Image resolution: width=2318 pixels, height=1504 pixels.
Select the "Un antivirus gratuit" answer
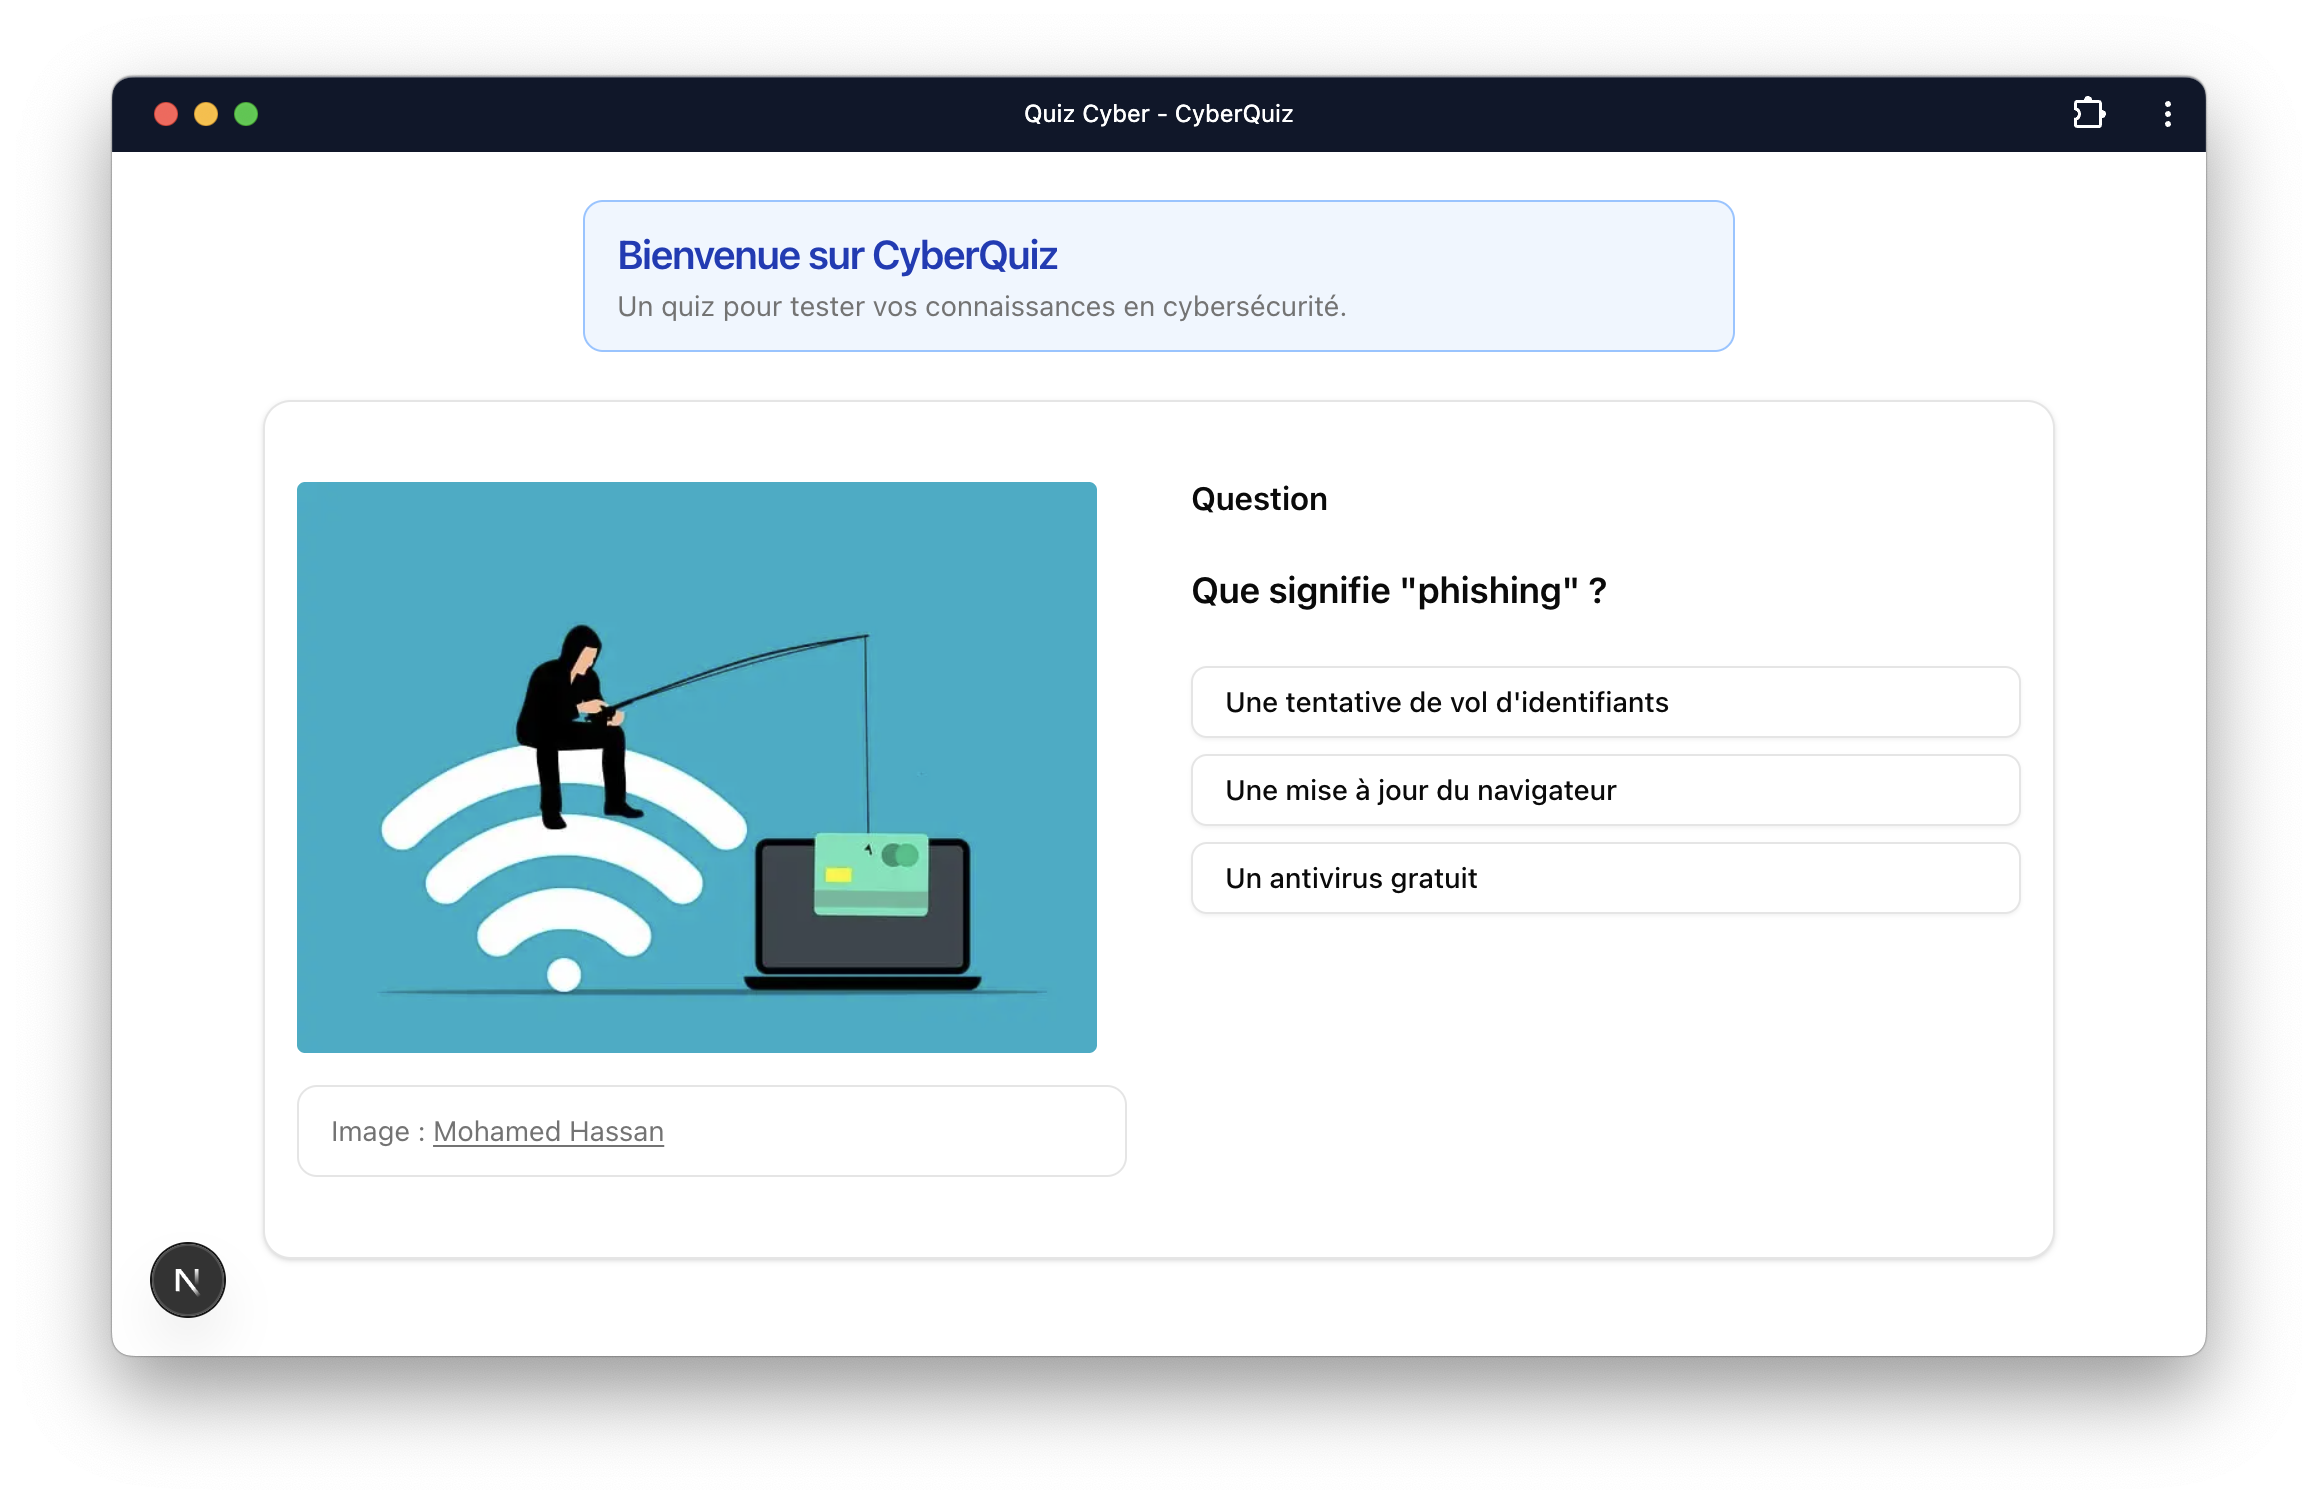1604,878
